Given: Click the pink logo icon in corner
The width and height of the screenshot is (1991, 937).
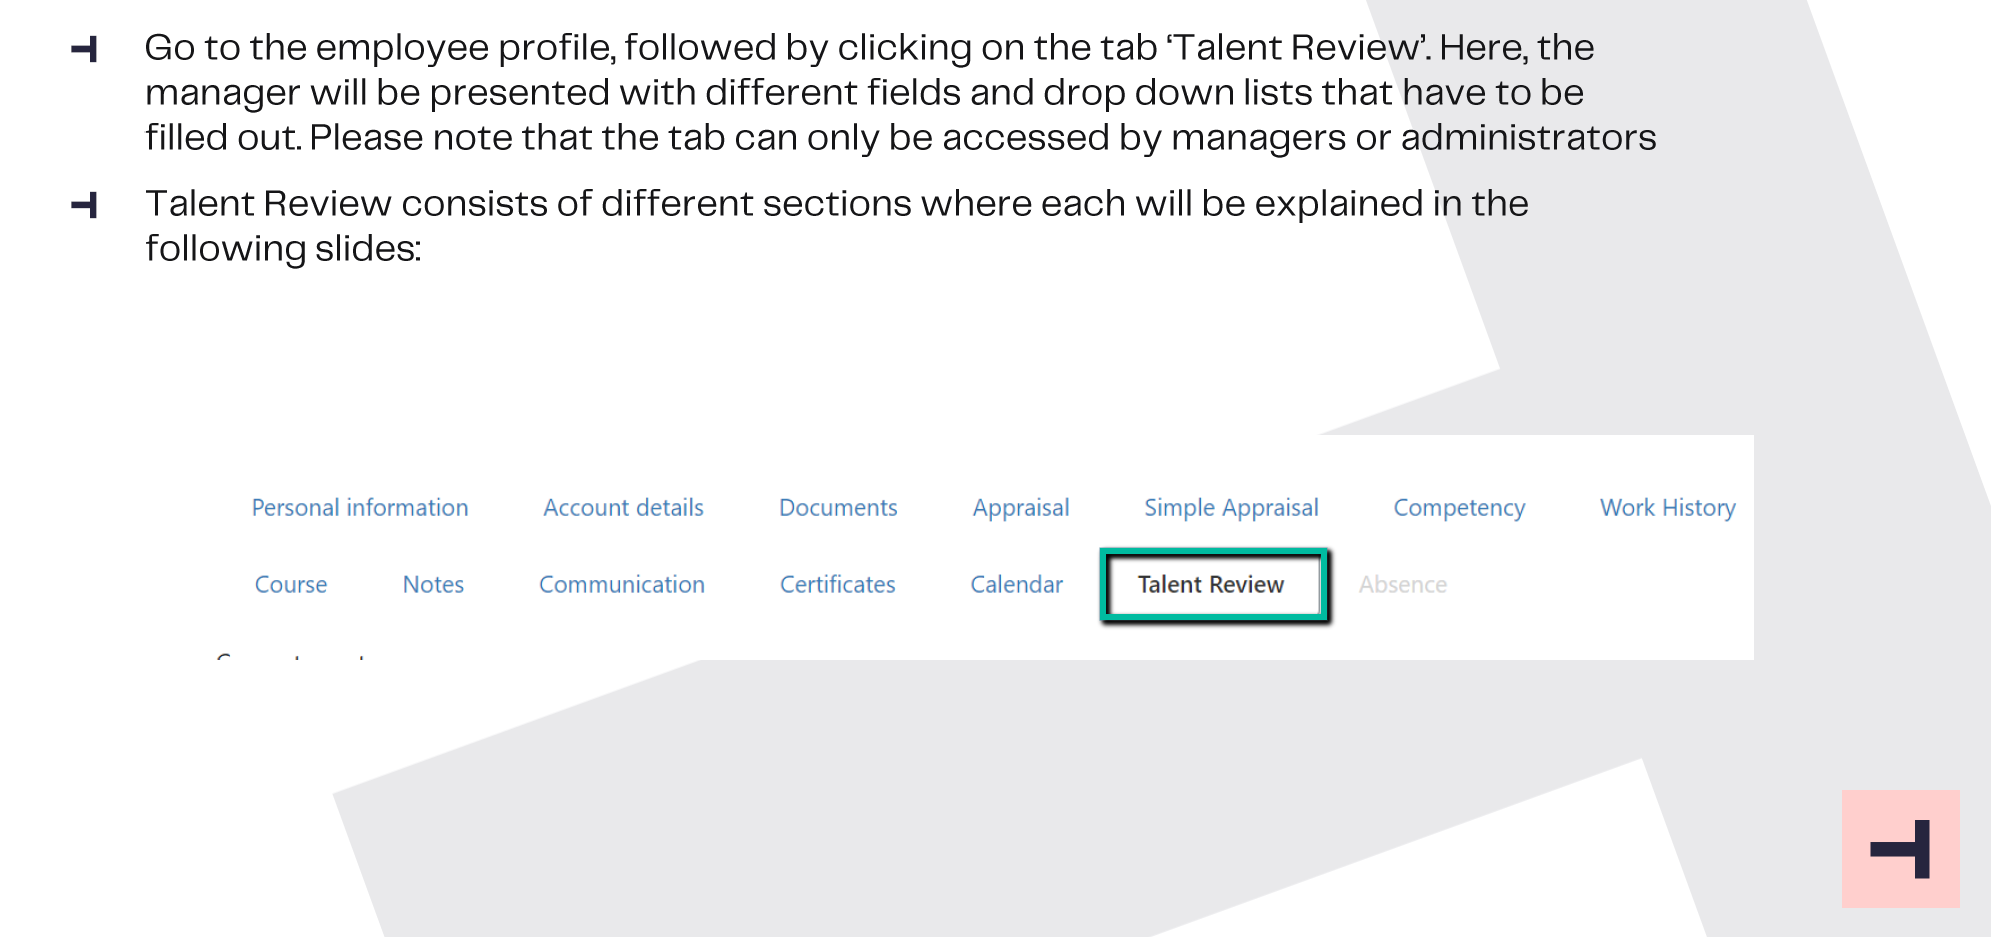Looking at the screenshot, I should point(1900,849).
